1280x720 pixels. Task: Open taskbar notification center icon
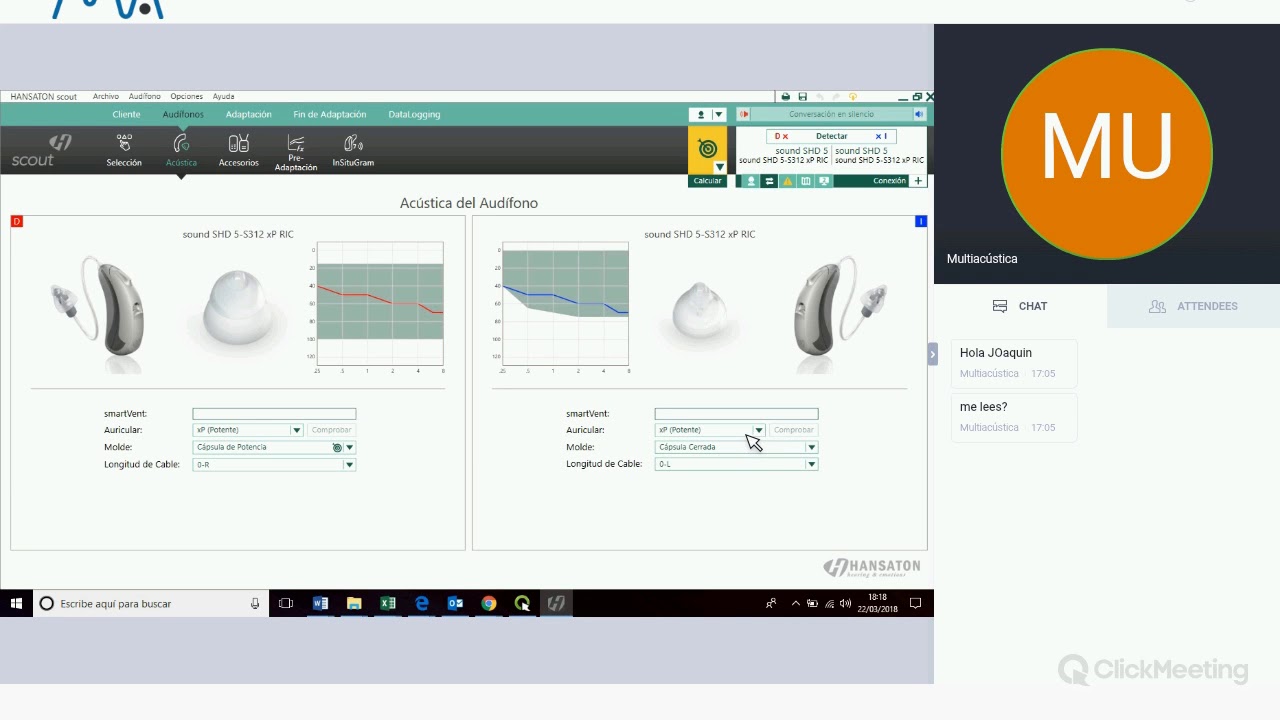[x=915, y=603]
